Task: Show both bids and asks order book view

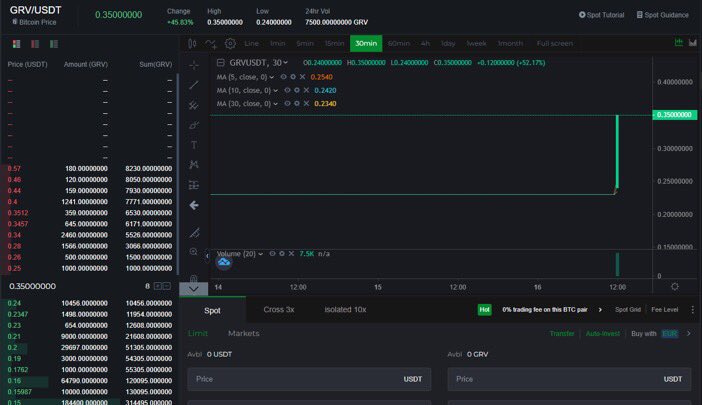Action: [17, 44]
